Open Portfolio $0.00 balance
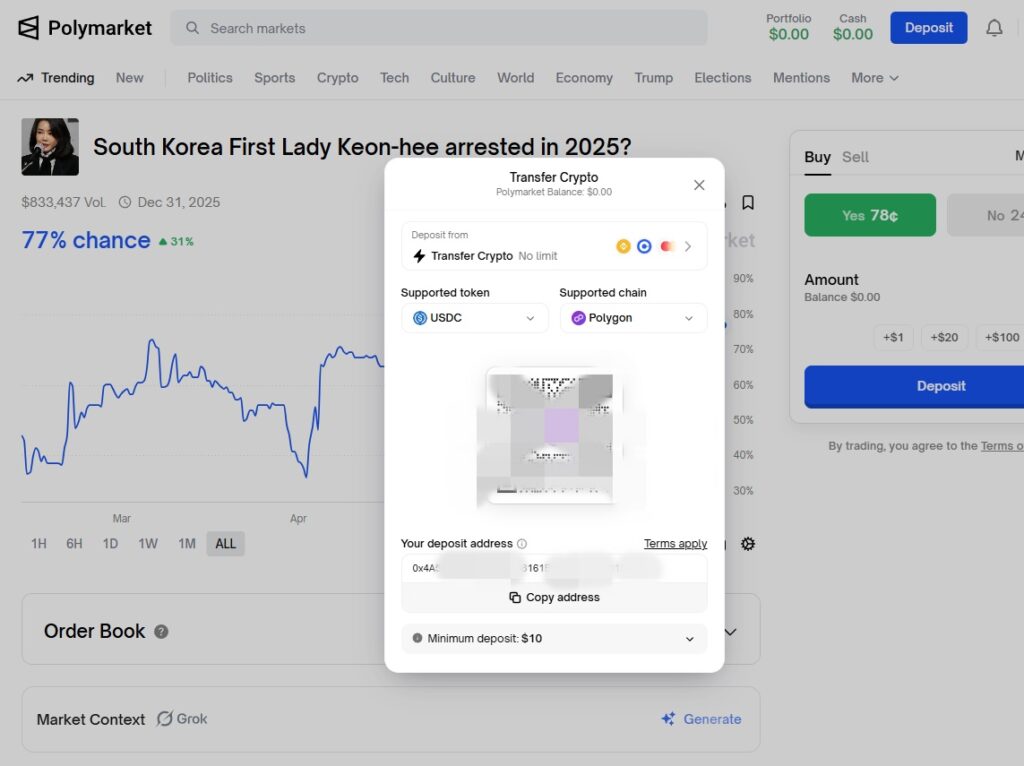The height and width of the screenshot is (766, 1024). 788,27
